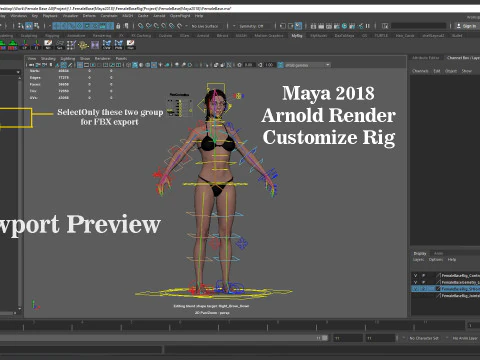This screenshot has width=480, height=360.
Task: Click the grid-with-pen shelf icon
Action: click(71, 44)
